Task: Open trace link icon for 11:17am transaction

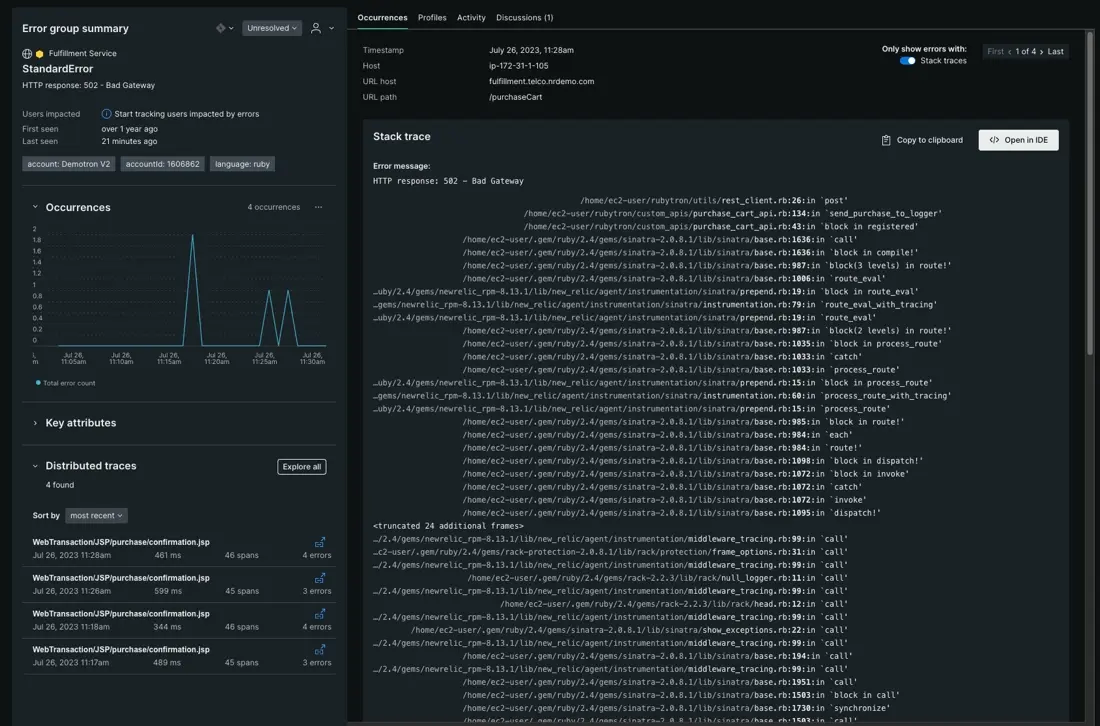Action: pos(320,650)
